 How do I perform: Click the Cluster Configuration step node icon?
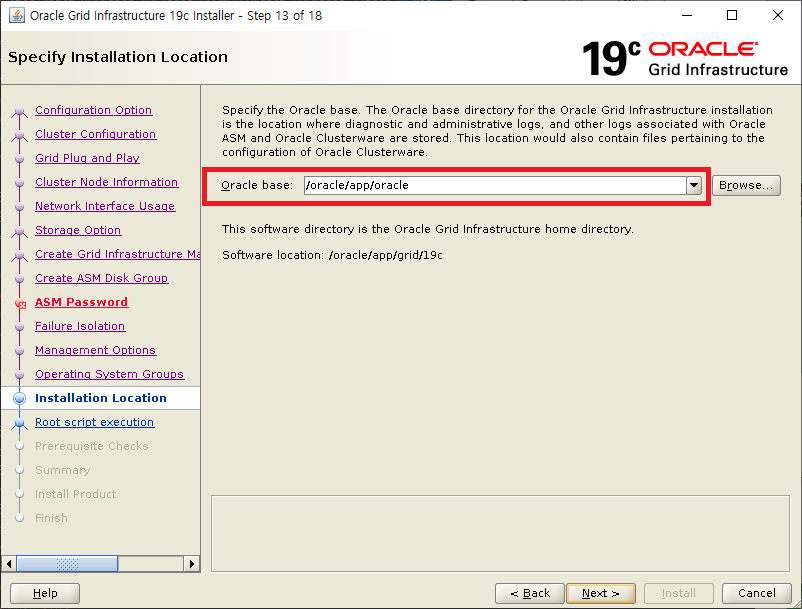point(19,135)
